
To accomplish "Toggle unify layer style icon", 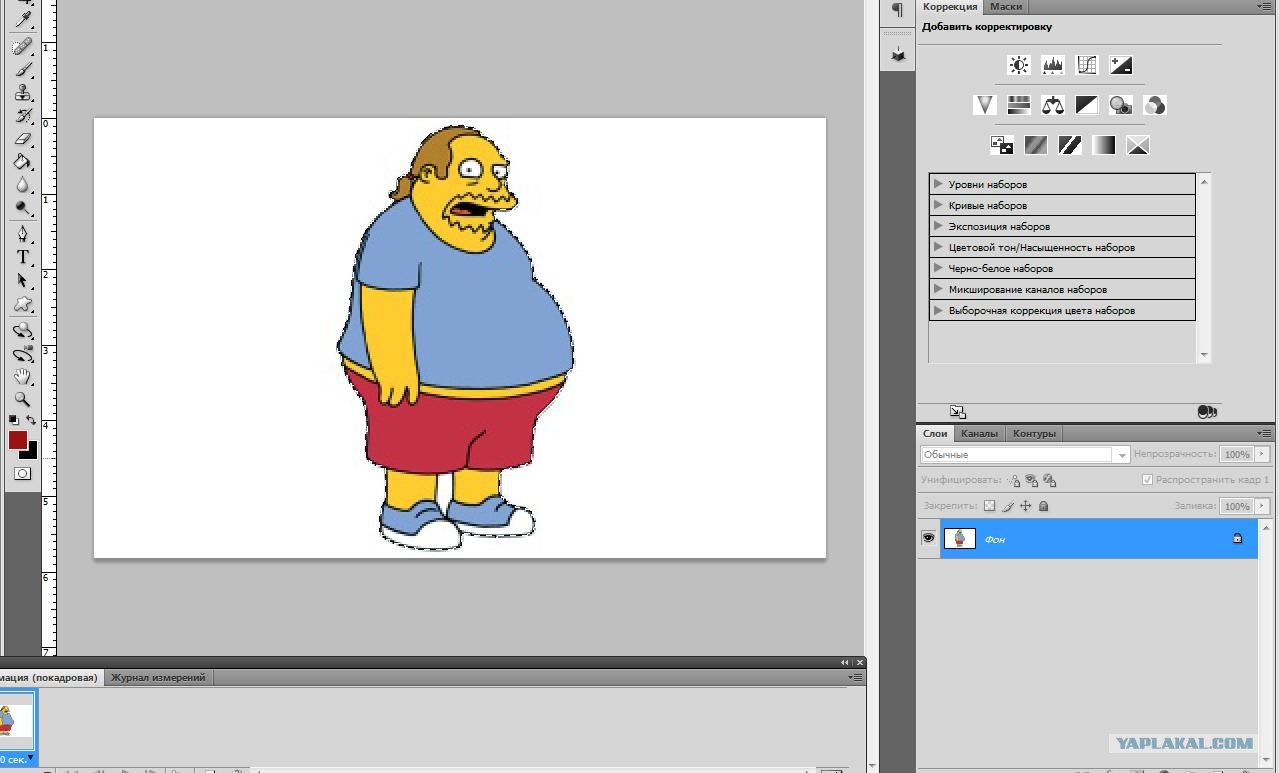I will 1049,480.
